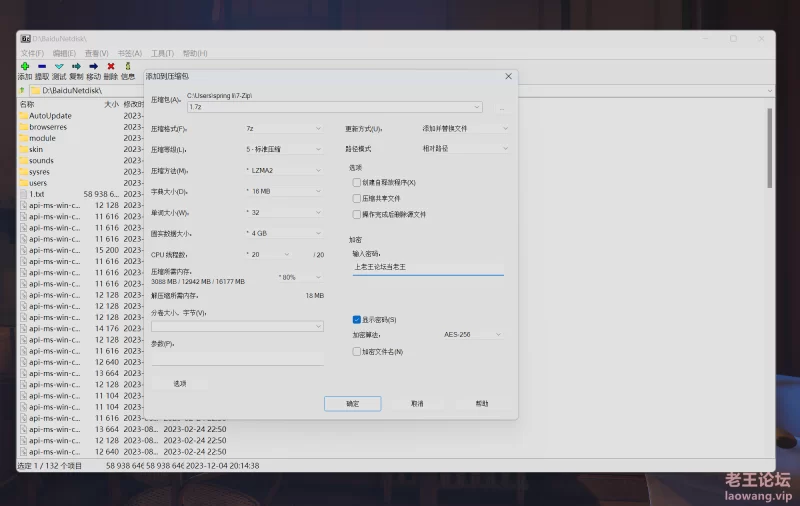Open the Help (帮助) menu
The image size is (800, 506).
point(195,53)
